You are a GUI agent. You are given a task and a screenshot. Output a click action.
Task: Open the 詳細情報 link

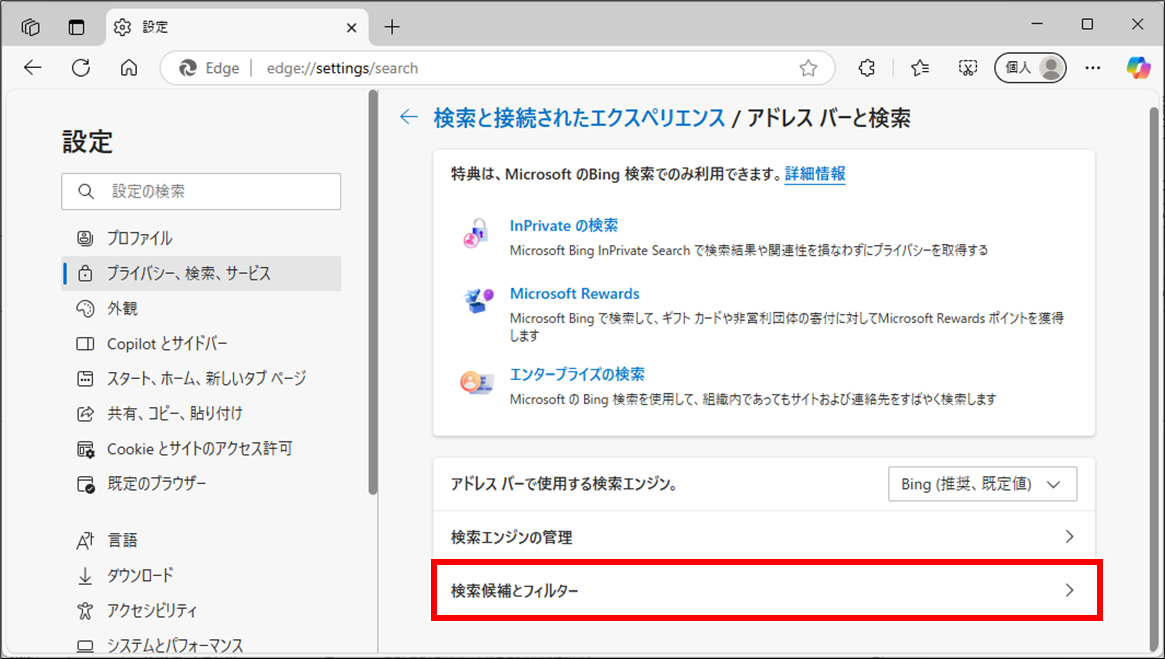coord(814,174)
